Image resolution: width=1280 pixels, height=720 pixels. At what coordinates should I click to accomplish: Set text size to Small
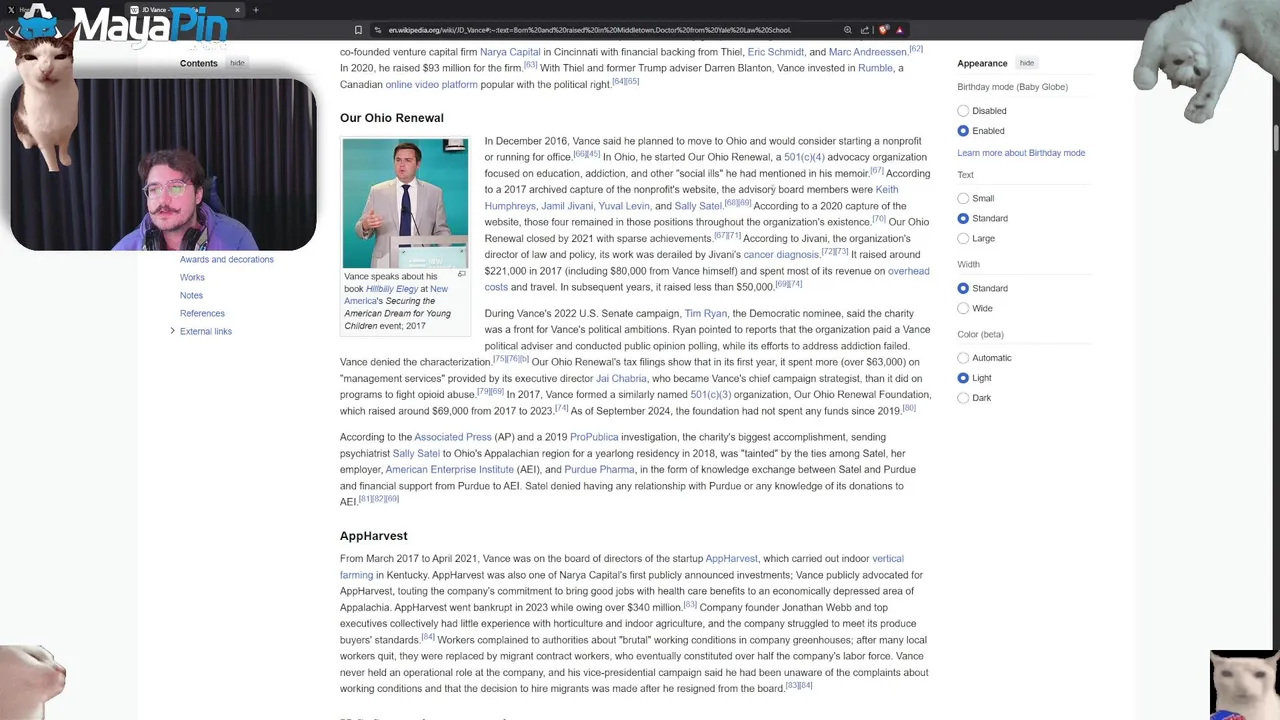tap(963, 199)
